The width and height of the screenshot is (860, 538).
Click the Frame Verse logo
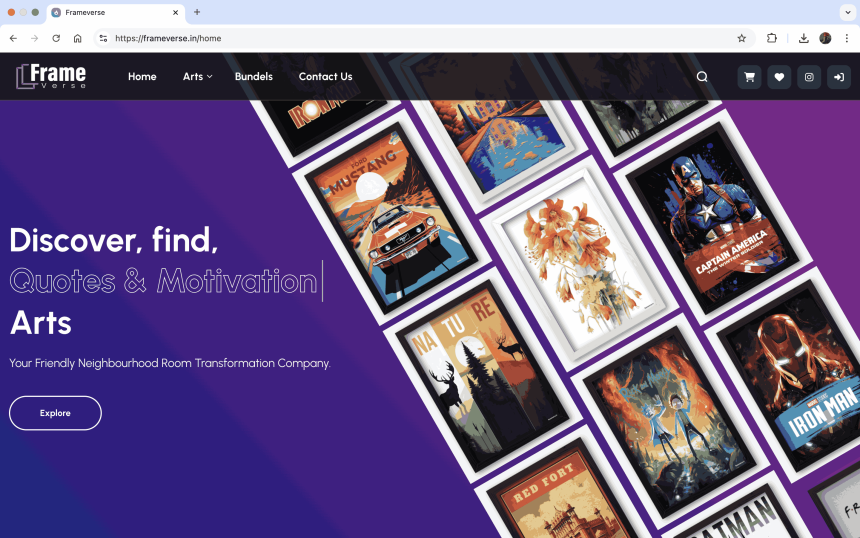pyautogui.click(x=51, y=76)
